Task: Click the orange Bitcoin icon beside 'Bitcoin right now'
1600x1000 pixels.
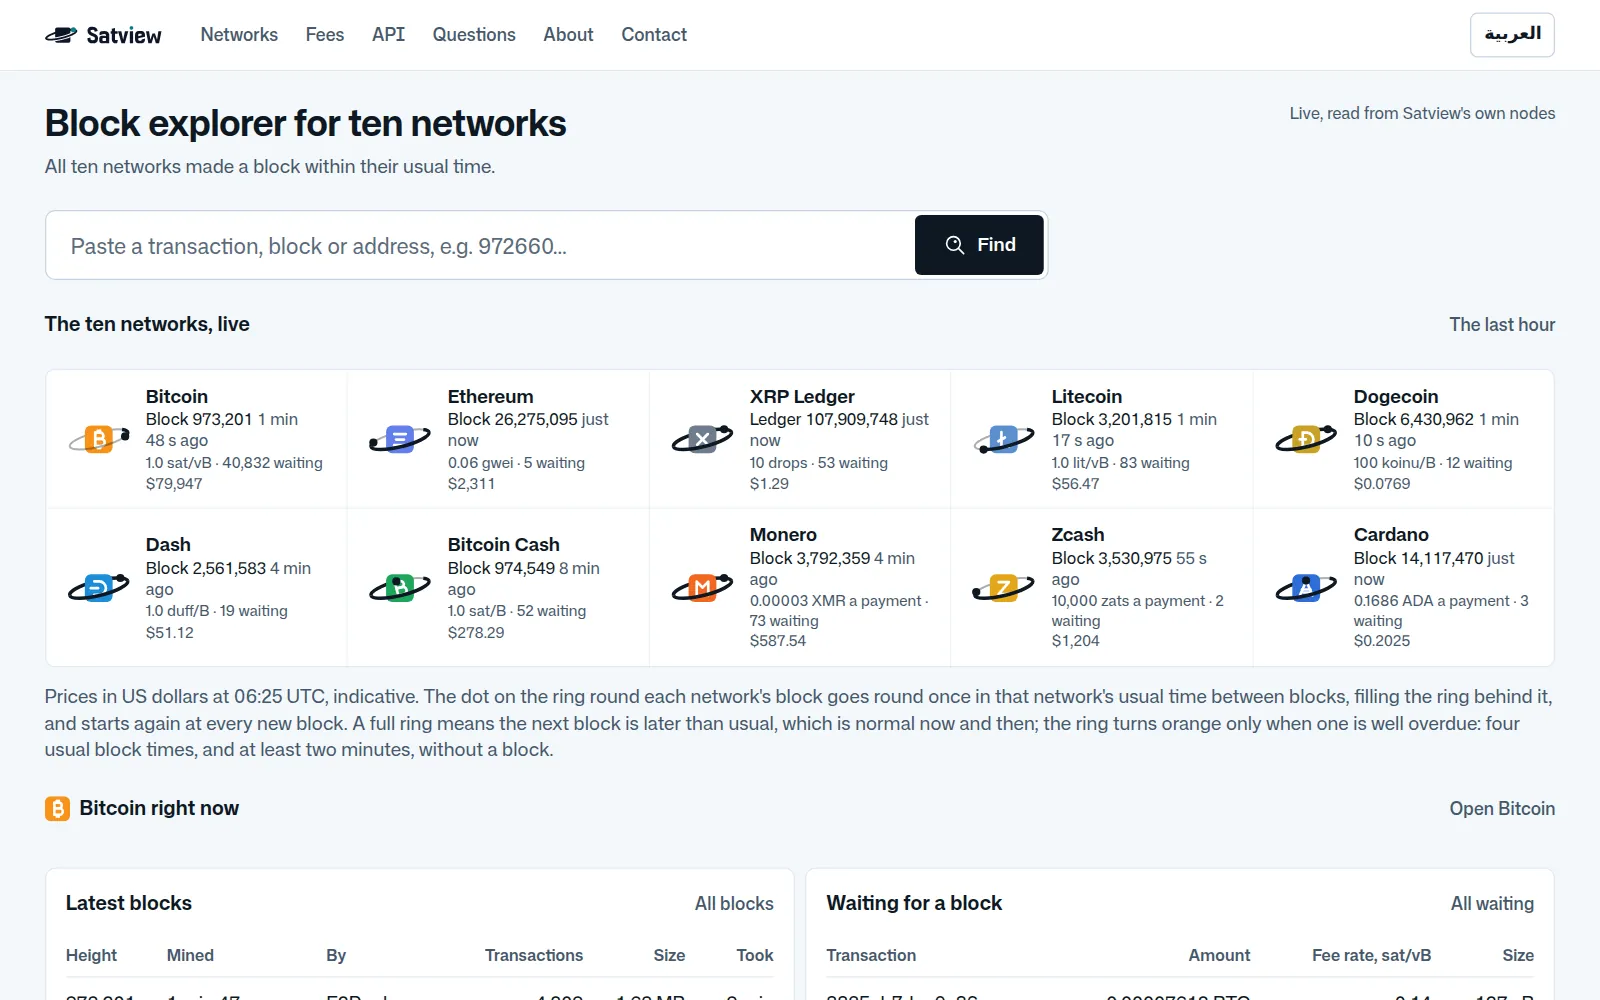Action: coord(57,808)
